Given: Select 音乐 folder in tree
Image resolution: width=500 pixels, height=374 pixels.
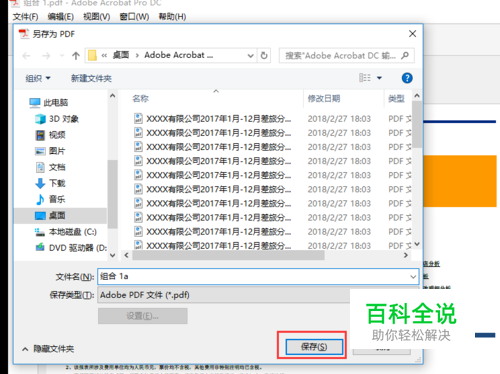Looking at the screenshot, I should click(50, 199).
